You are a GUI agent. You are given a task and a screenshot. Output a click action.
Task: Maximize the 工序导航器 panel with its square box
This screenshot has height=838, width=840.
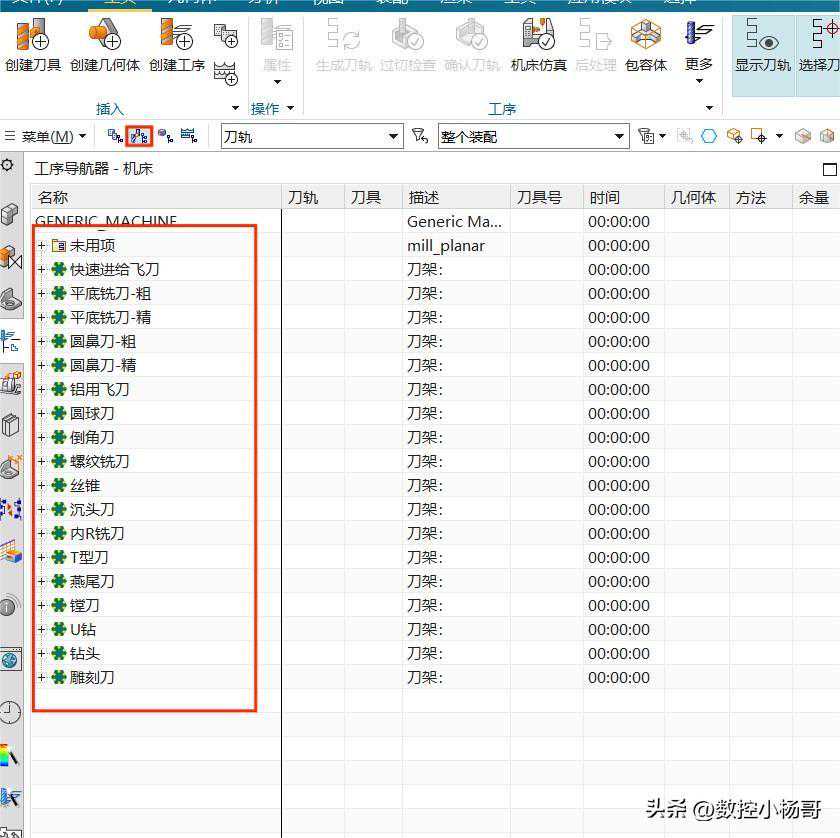(x=828, y=169)
